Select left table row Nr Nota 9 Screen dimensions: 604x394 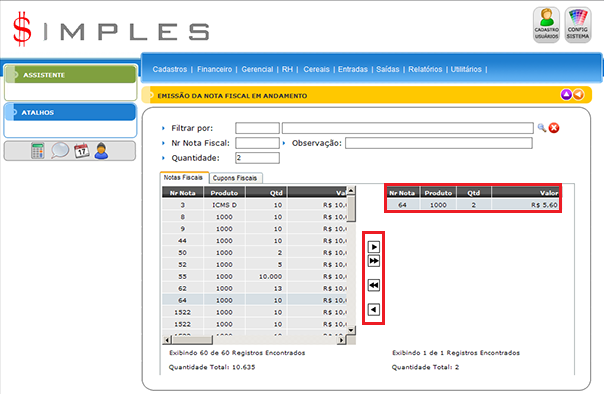(255, 229)
